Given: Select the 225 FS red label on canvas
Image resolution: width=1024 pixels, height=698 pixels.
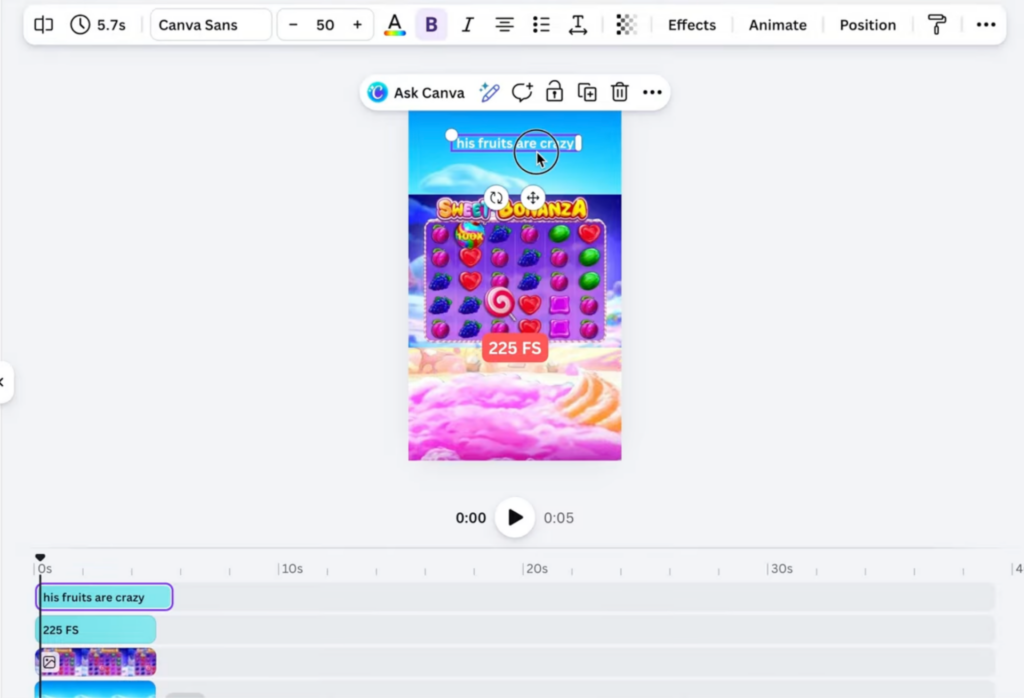Looking at the screenshot, I should click(x=515, y=348).
